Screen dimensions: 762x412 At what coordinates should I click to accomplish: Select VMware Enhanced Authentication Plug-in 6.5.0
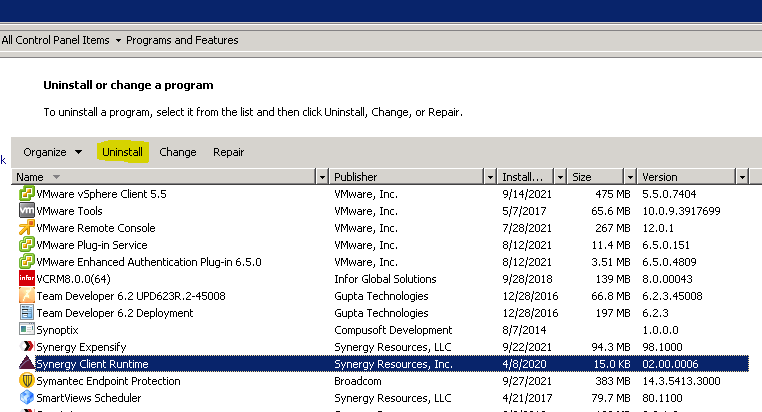tap(383, 262)
